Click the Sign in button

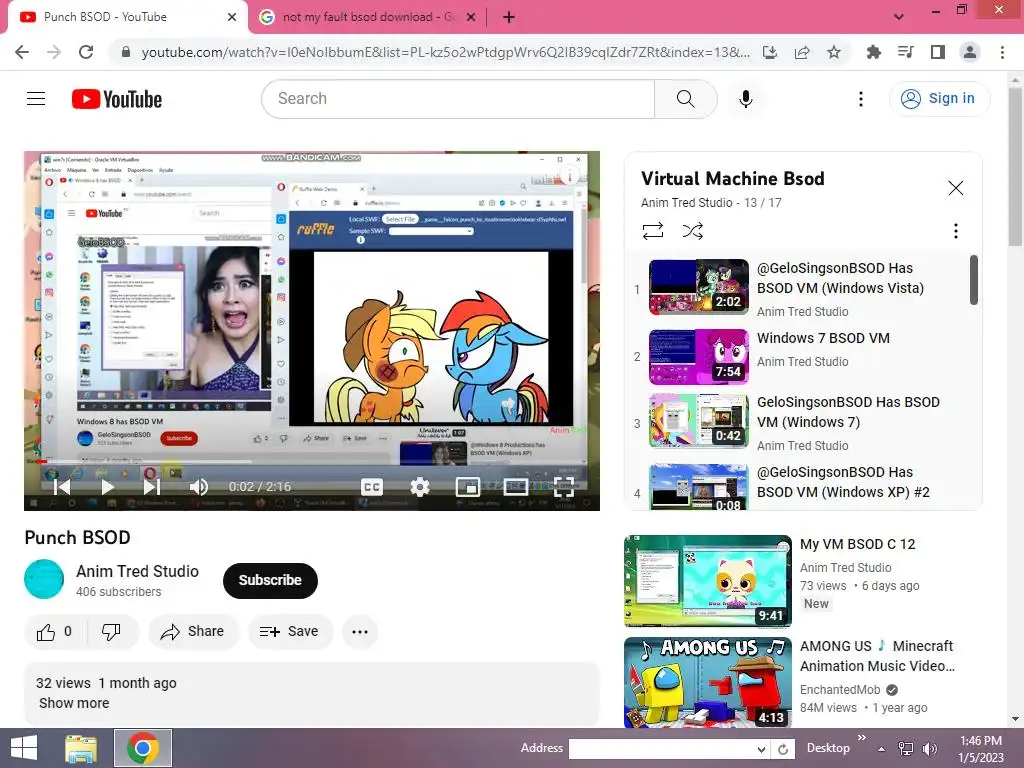[x=940, y=99]
